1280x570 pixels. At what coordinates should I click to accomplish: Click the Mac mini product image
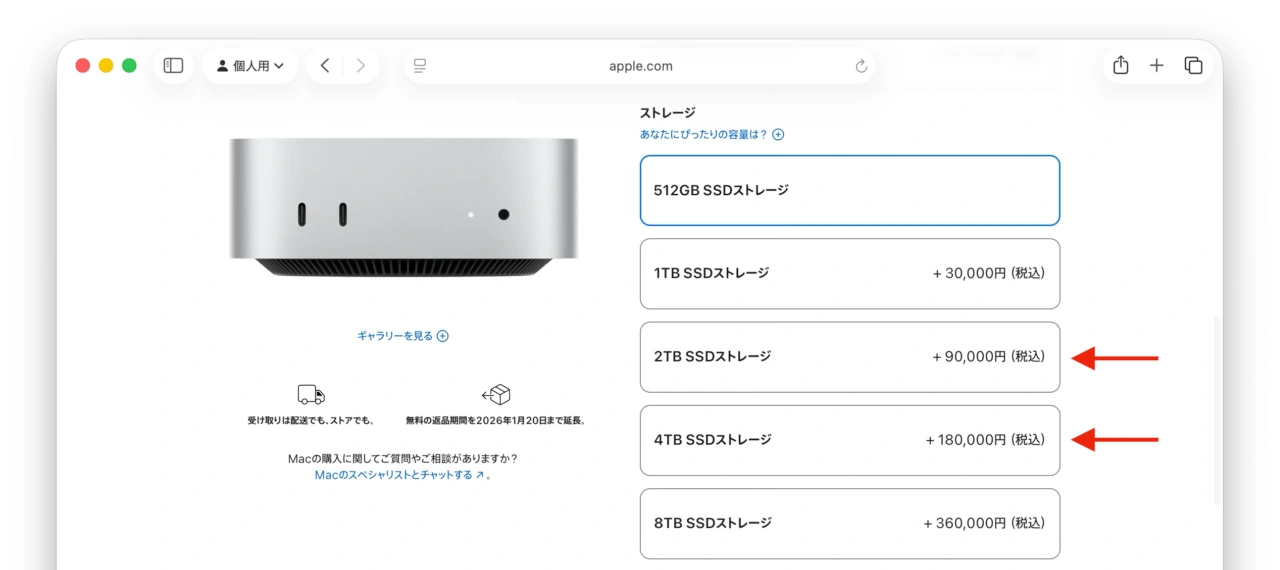[x=403, y=207]
